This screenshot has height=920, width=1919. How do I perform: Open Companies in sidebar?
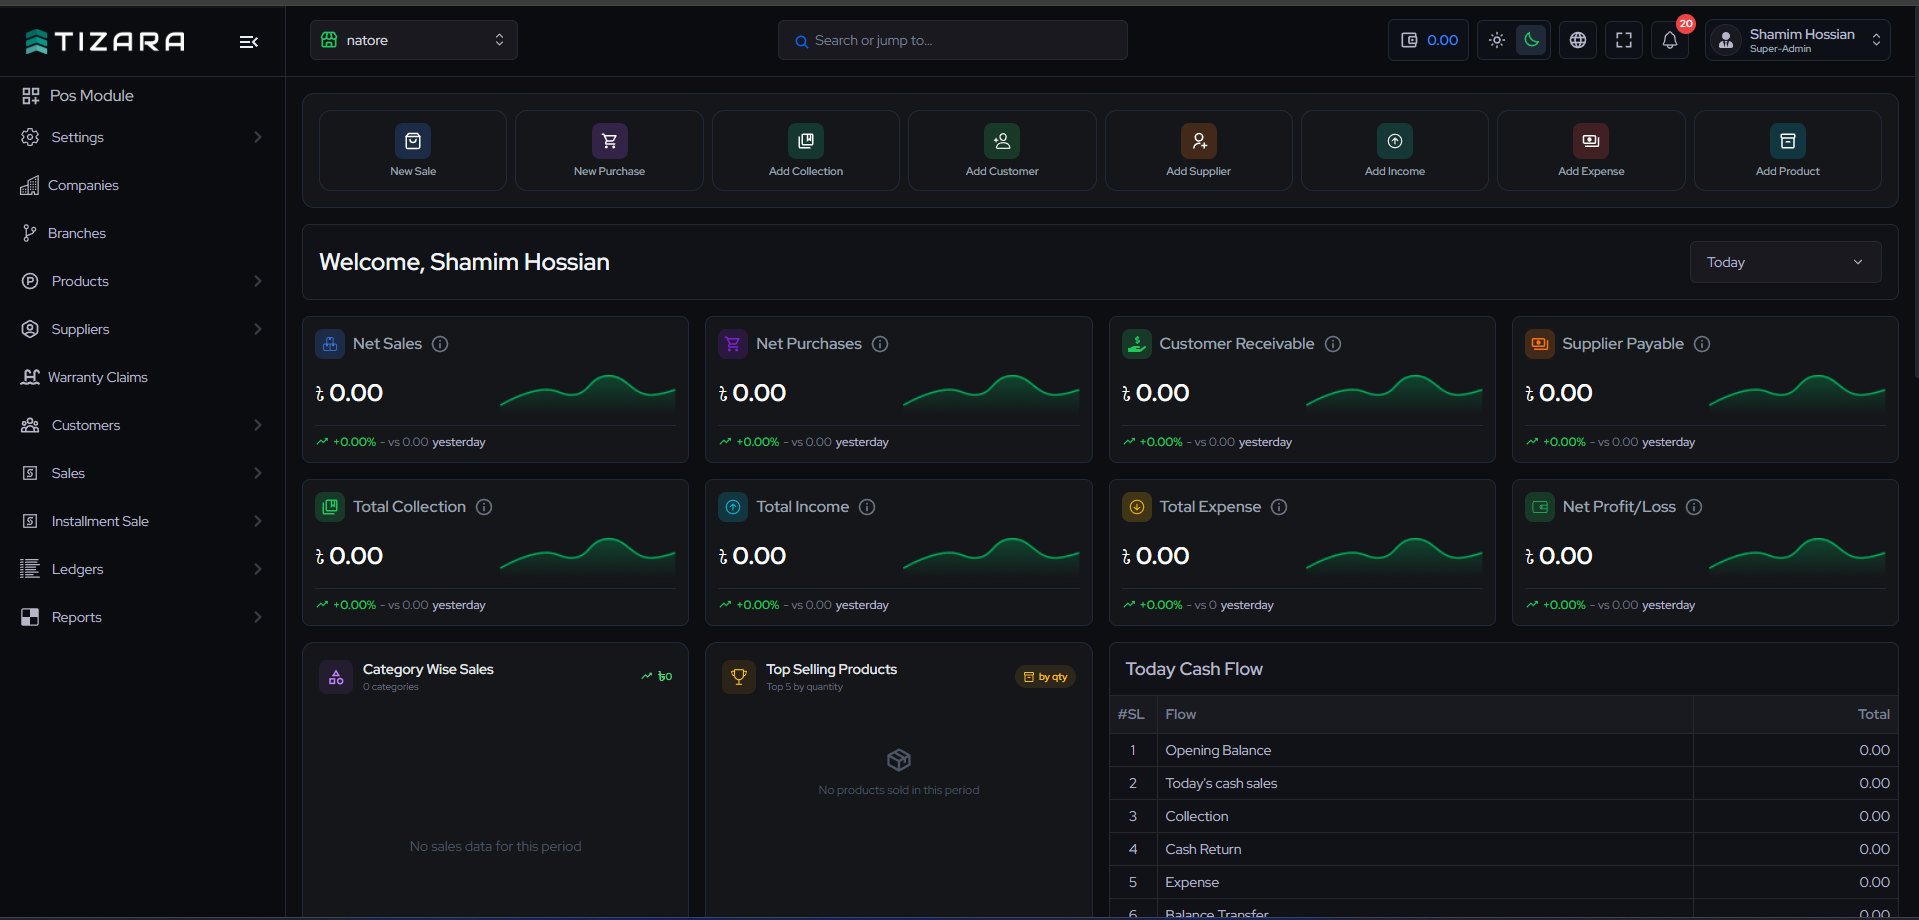tap(142, 185)
